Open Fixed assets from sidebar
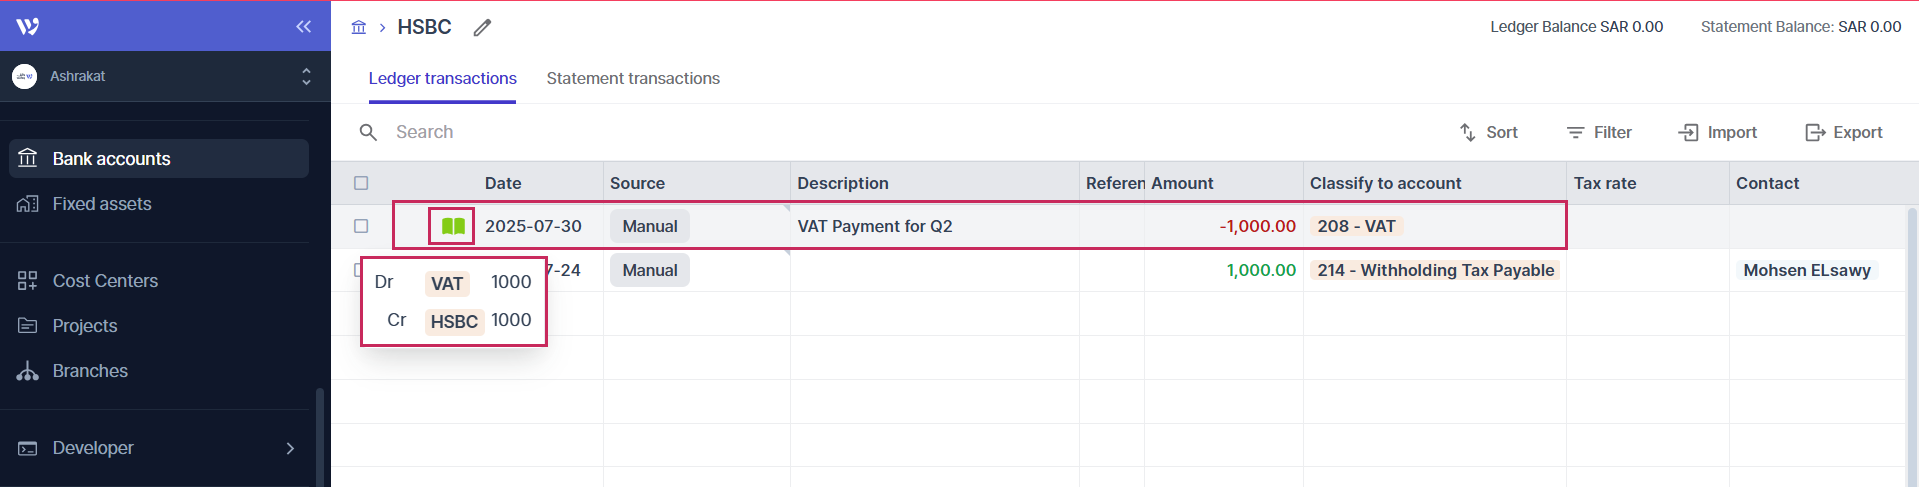The height and width of the screenshot is (487, 1919). 102,204
